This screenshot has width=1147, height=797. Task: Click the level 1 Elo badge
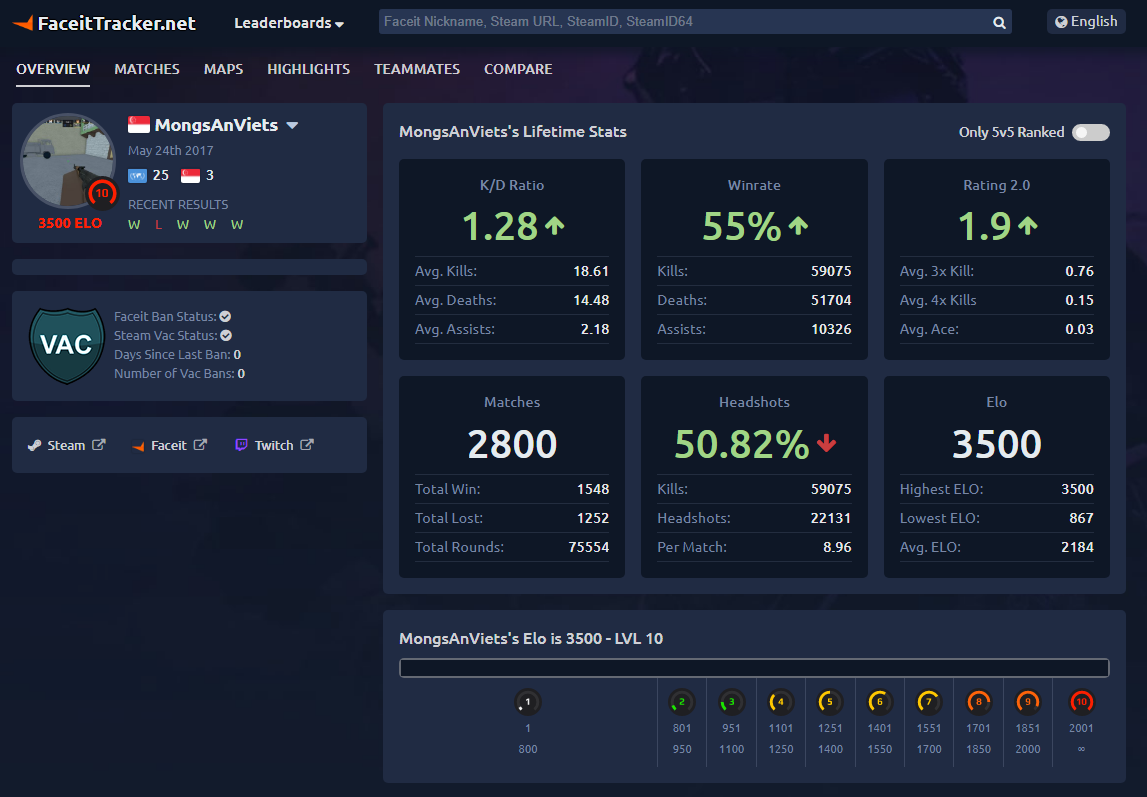(x=527, y=703)
